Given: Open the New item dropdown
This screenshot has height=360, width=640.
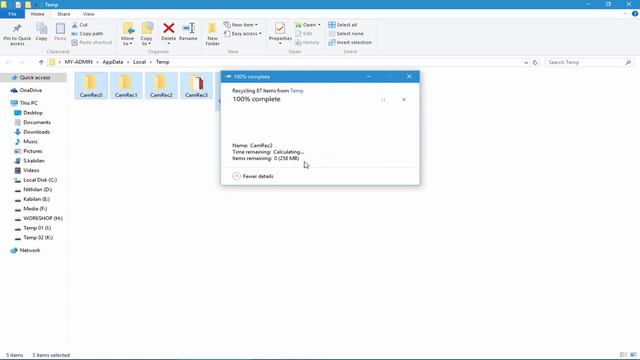Looking at the screenshot, I should click(241, 25).
